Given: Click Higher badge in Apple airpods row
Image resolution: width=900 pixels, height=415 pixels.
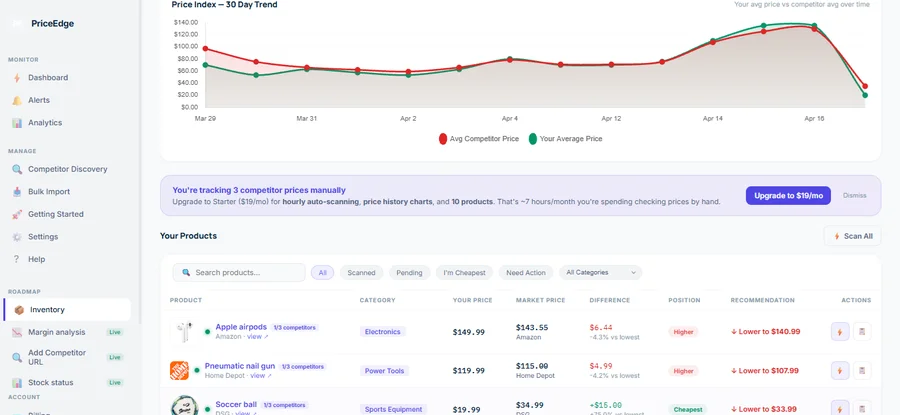Looking at the screenshot, I should click(684, 332).
